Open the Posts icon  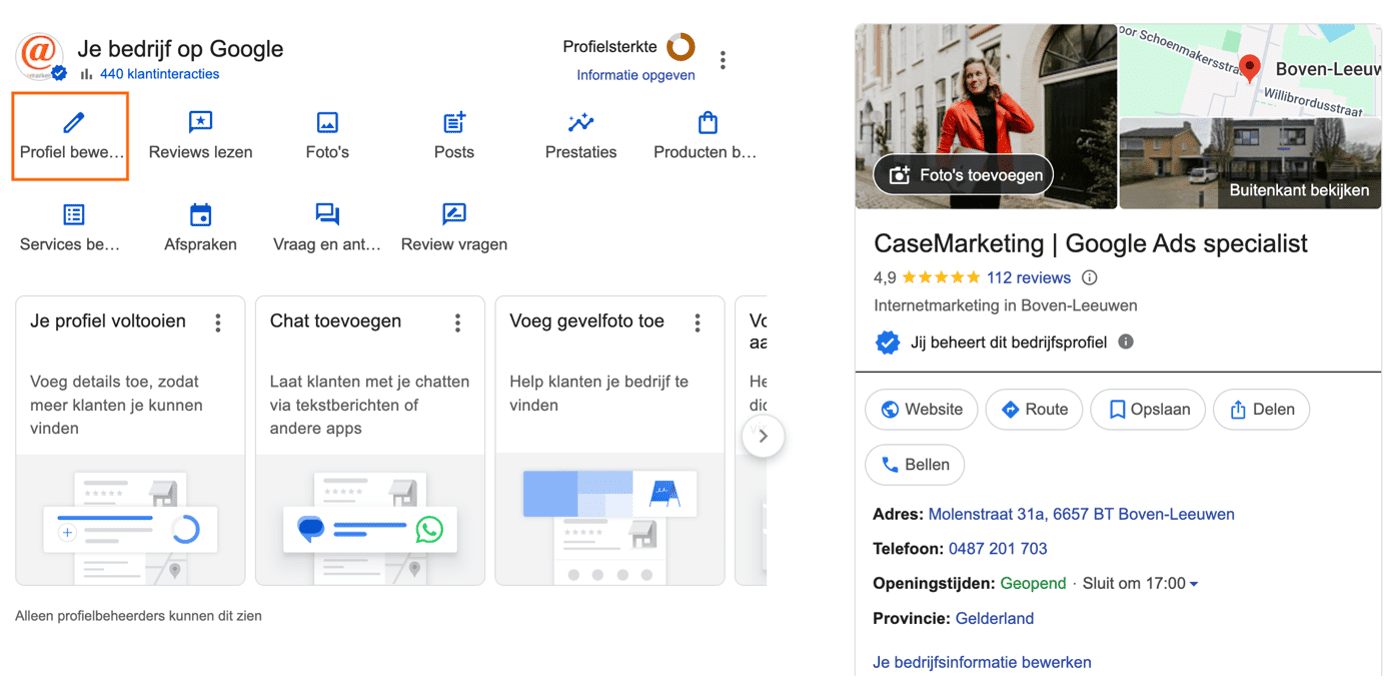pyautogui.click(x=454, y=122)
